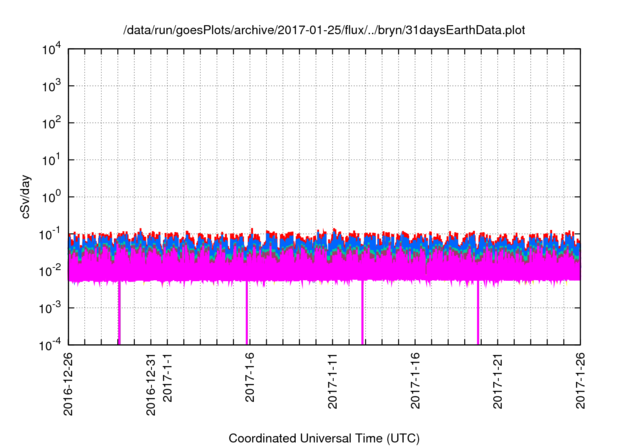640x448 pixels.
Task: Click the magenta data dropout spike near 2017-1-6
Action: [x=247, y=313]
